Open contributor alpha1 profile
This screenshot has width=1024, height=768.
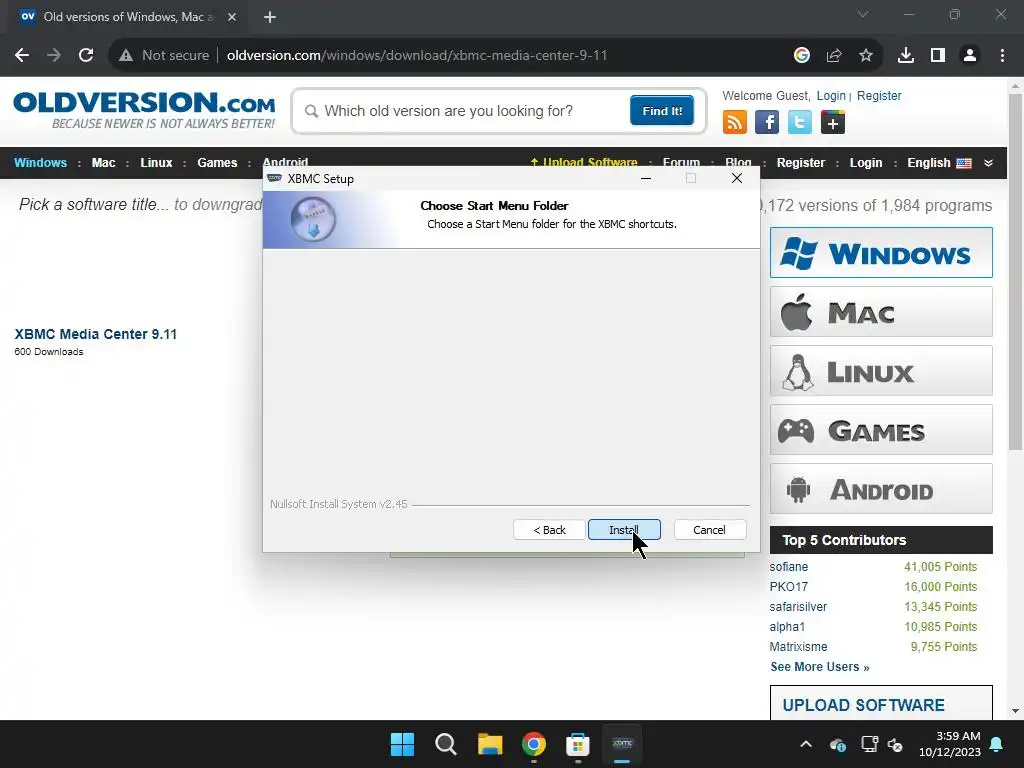tap(787, 627)
